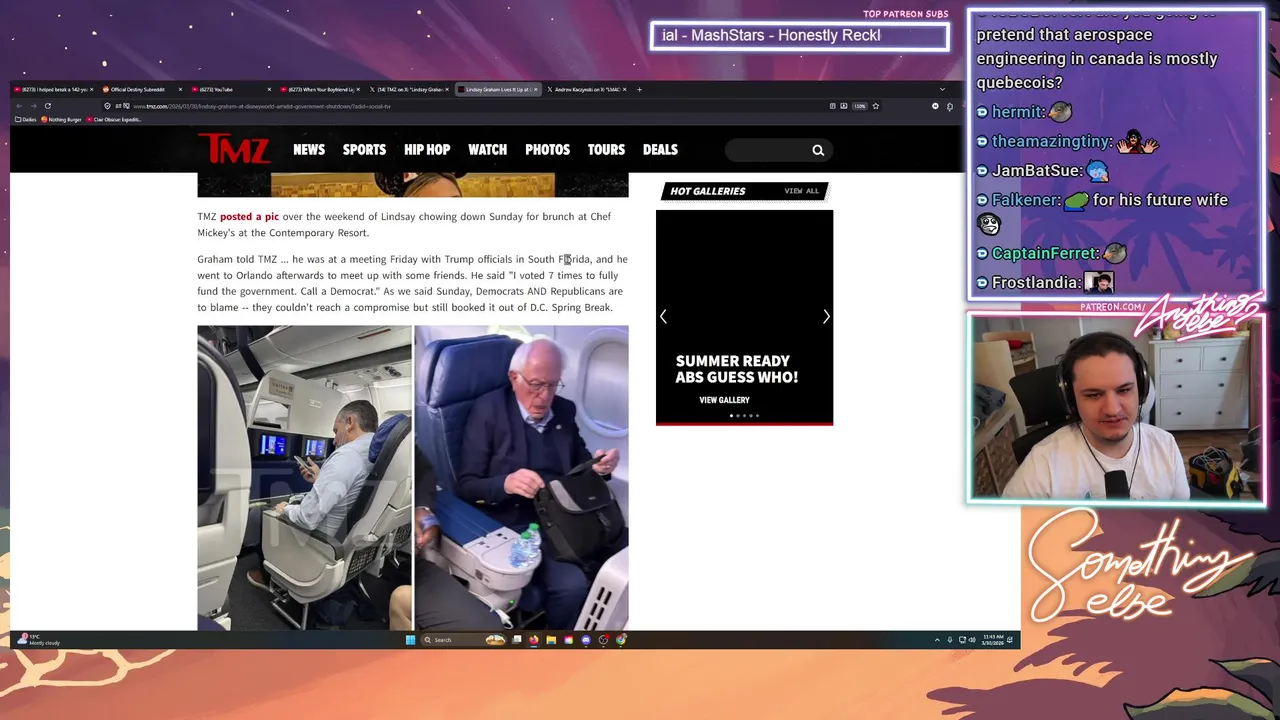This screenshot has width=1280, height=720.
Task: Reload the page
Action: tap(48, 106)
